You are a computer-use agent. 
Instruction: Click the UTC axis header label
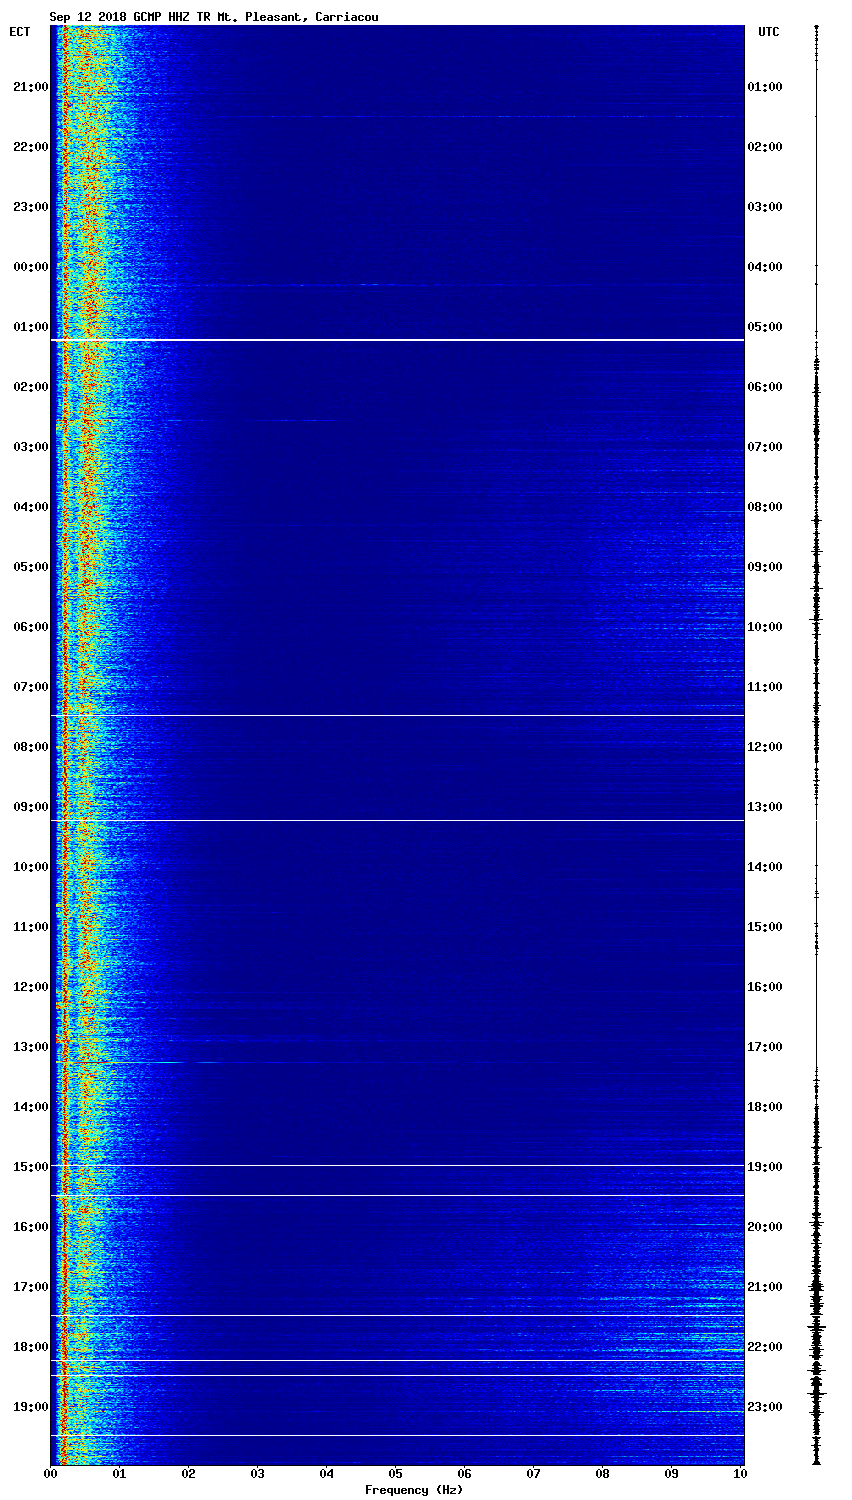[768, 32]
